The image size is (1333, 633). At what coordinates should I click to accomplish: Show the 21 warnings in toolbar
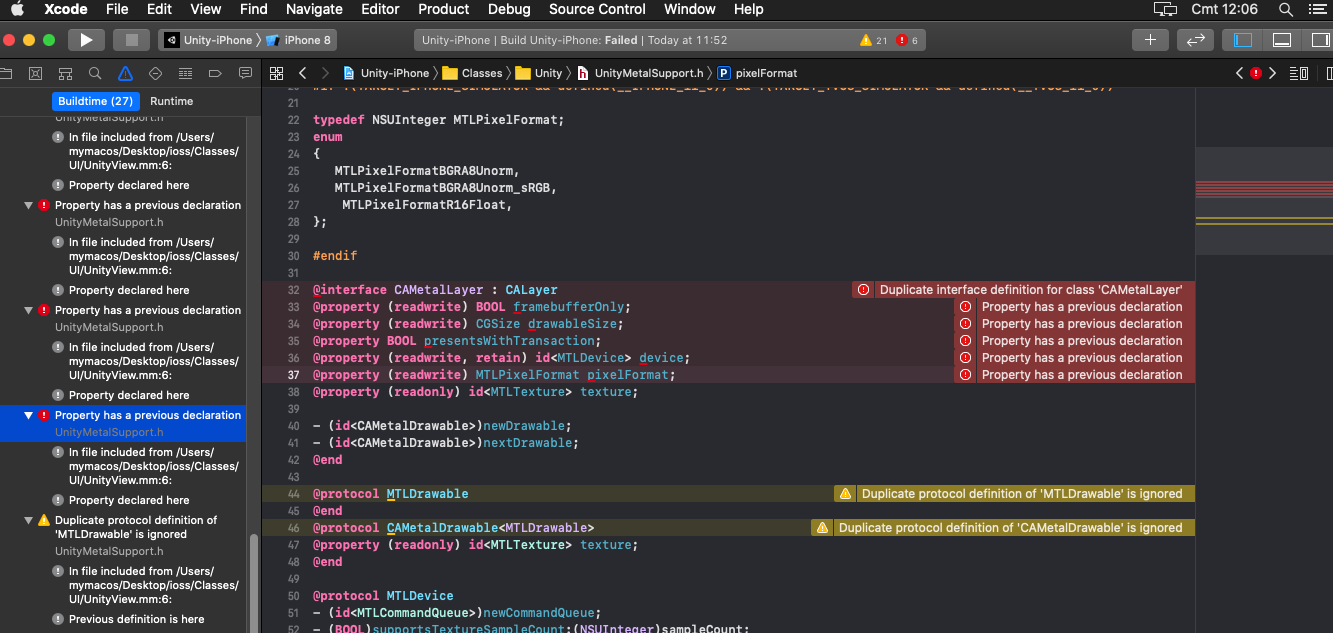873,41
